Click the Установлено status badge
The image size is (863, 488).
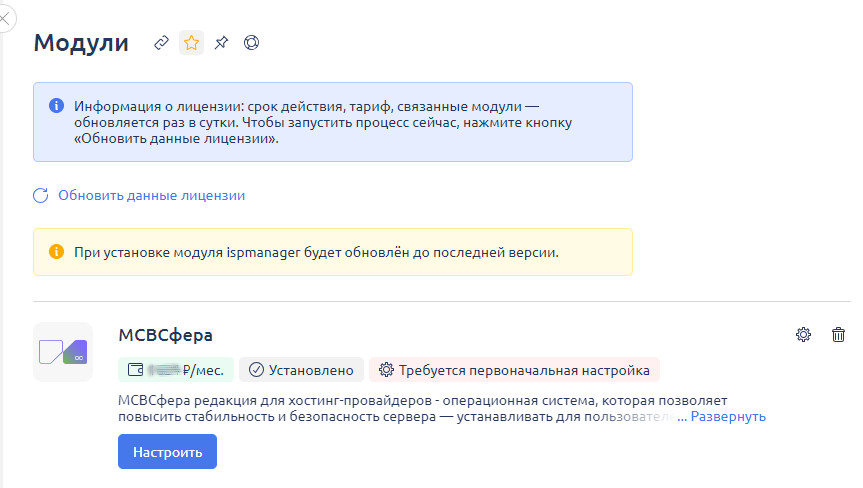[x=301, y=370]
